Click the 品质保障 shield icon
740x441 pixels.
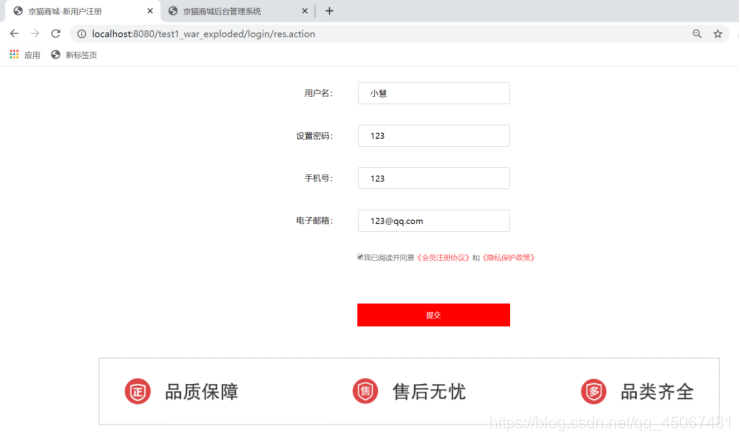137,391
